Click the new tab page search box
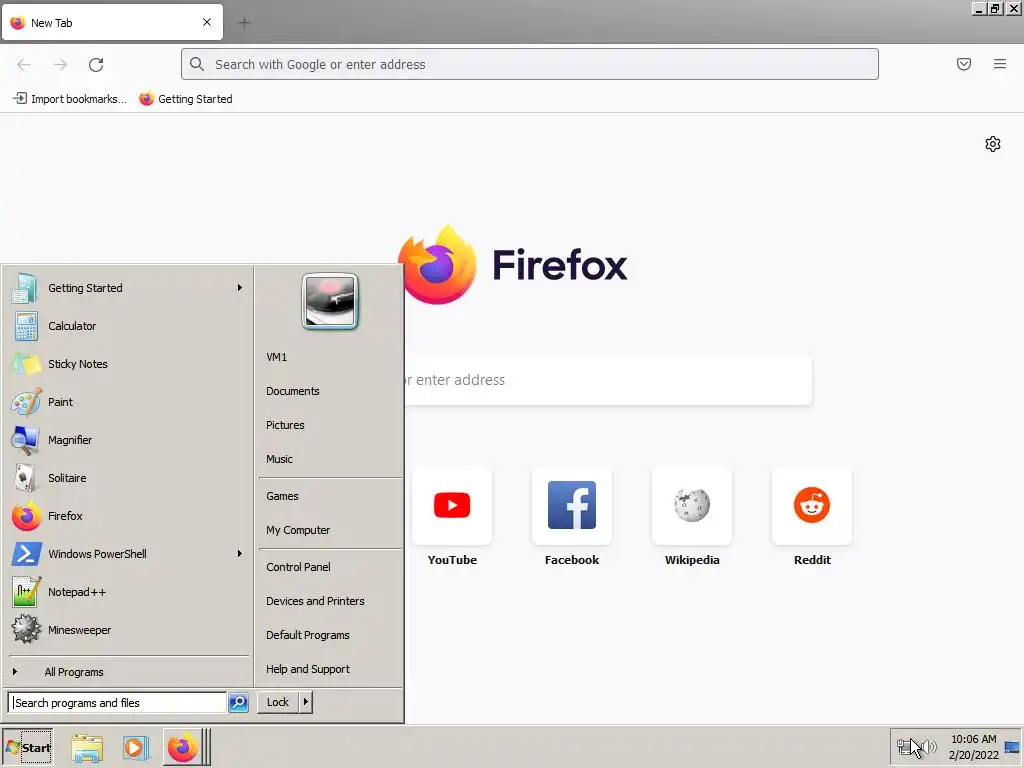The width and height of the screenshot is (1024, 768). pyautogui.click(x=607, y=380)
